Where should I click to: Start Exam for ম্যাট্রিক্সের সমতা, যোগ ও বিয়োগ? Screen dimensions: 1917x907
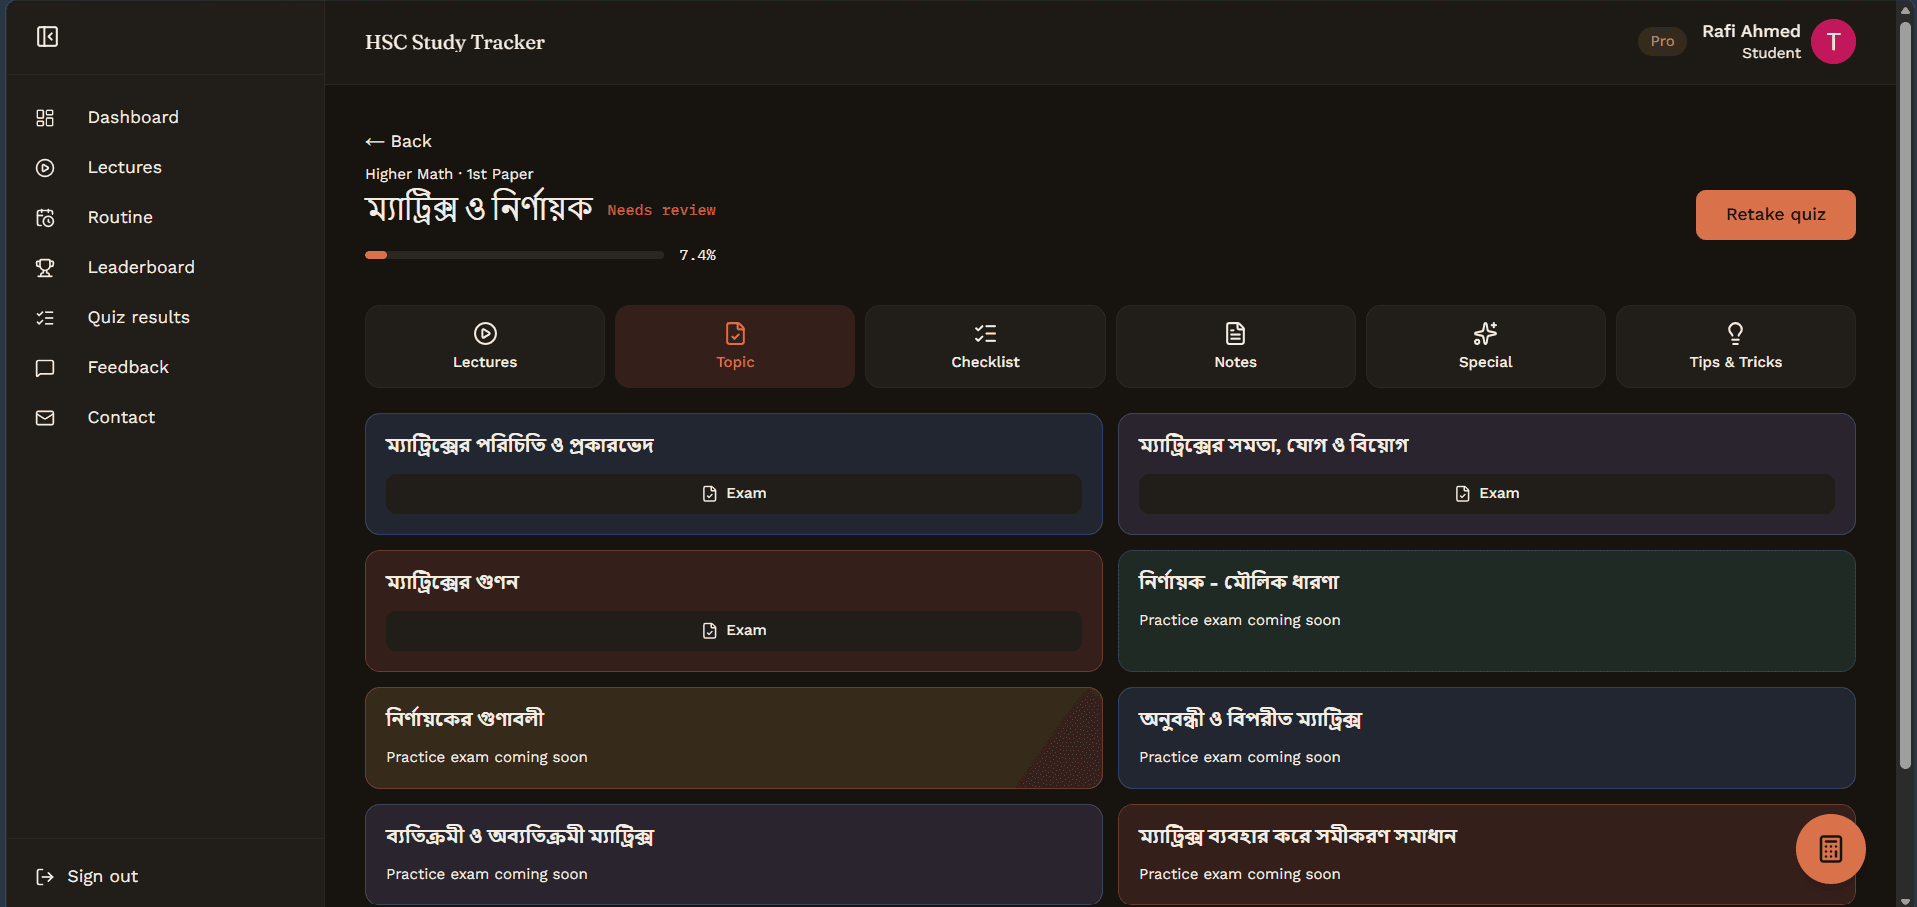tap(1486, 494)
